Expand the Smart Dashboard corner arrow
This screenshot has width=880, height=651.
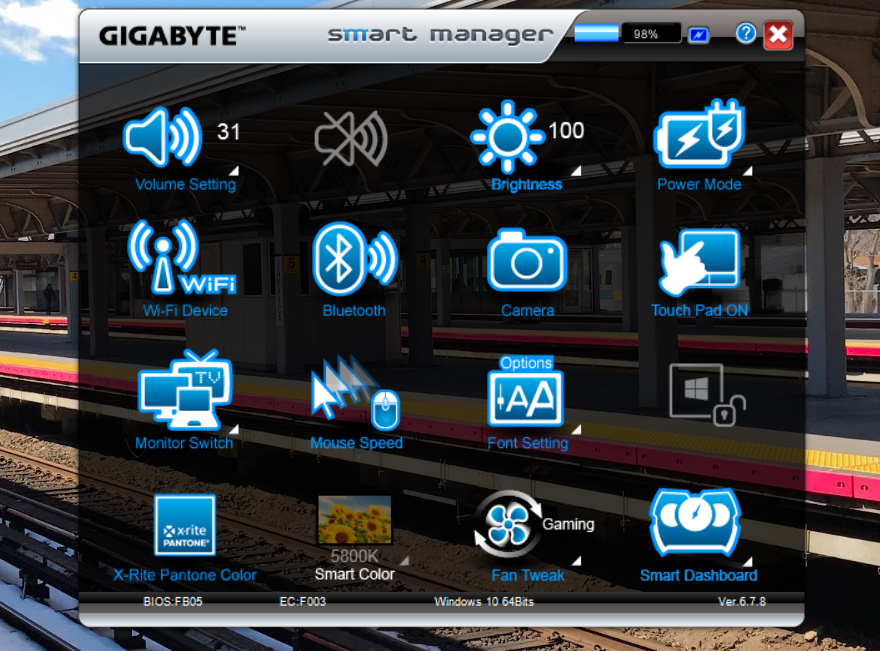[x=748, y=561]
